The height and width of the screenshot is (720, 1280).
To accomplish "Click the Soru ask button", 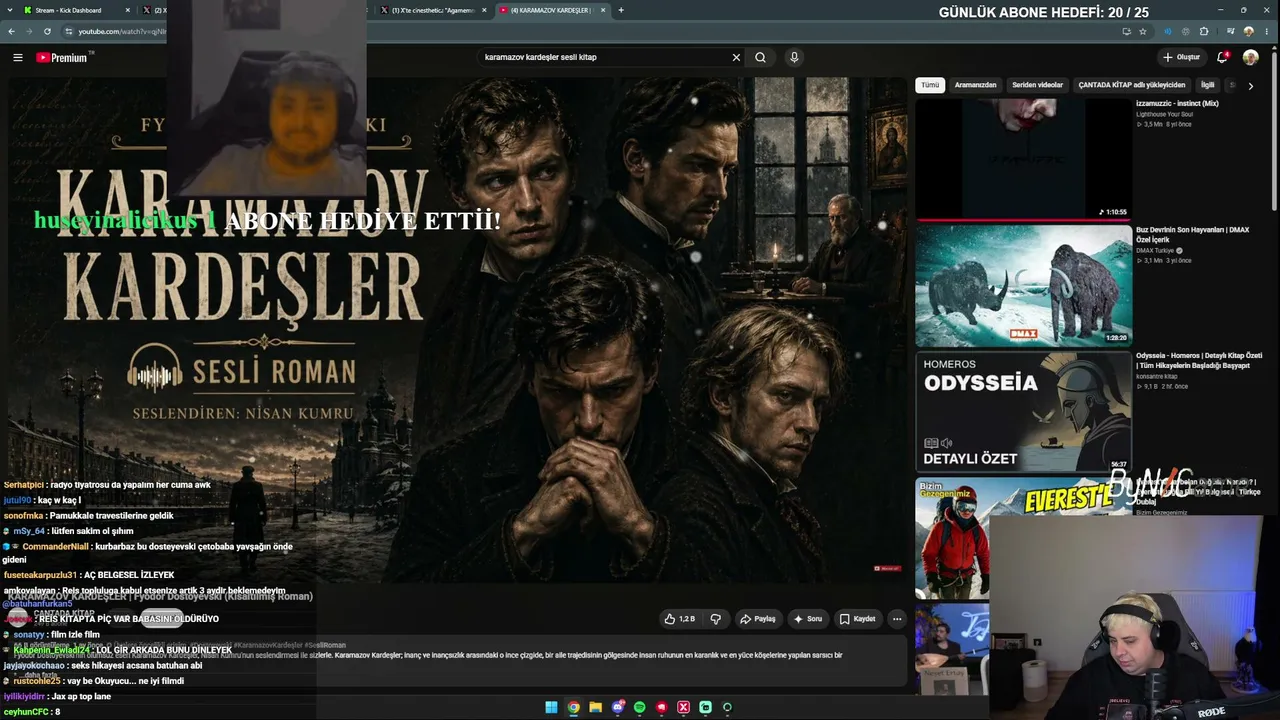I will pos(808,619).
